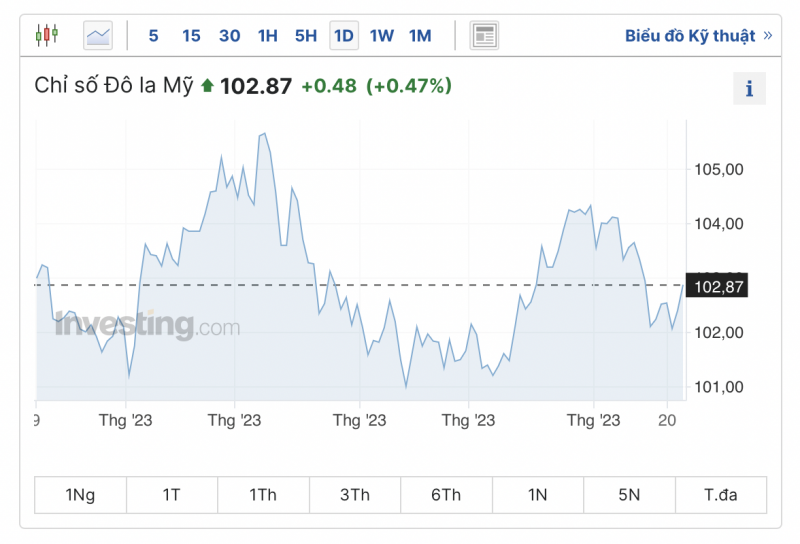This screenshot has width=800, height=544.
Task: Choose the 1H hourly interval
Action: [x=267, y=36]
